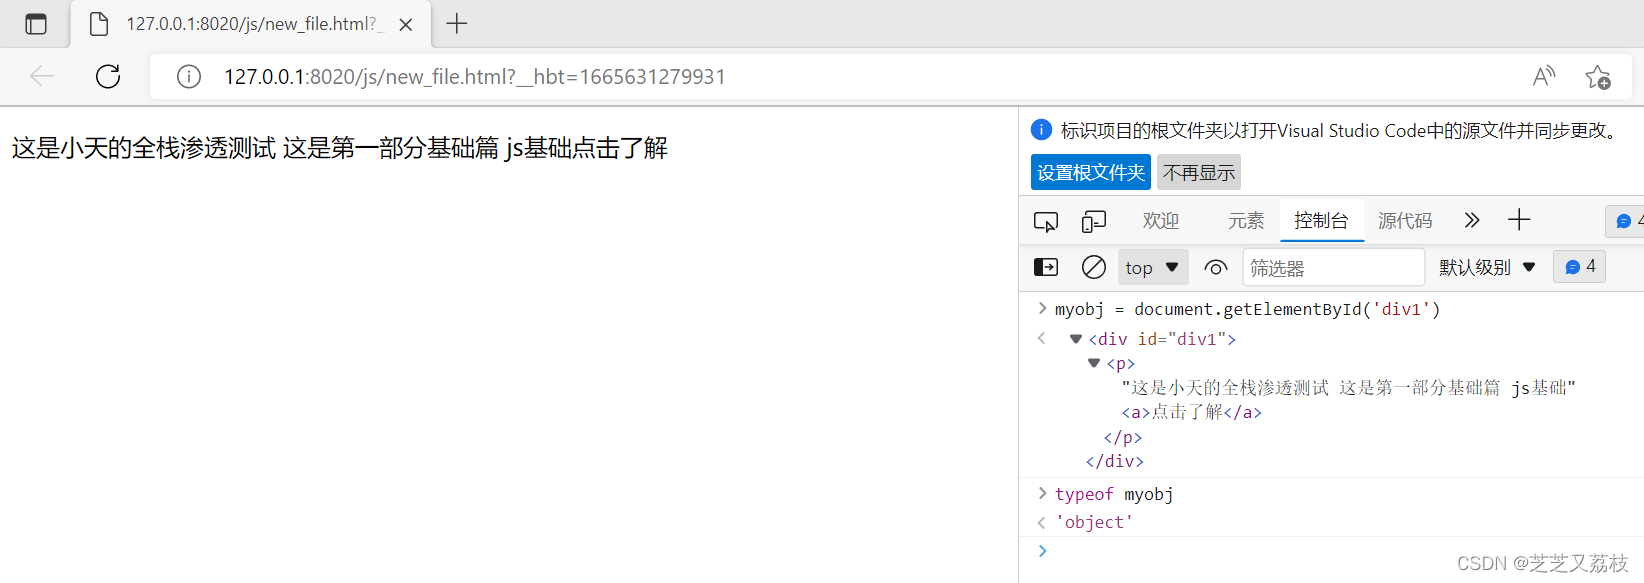Click the blue info icon in notification
Viewport: 1644px width, 583px height.
click(x=1041, y=129)
